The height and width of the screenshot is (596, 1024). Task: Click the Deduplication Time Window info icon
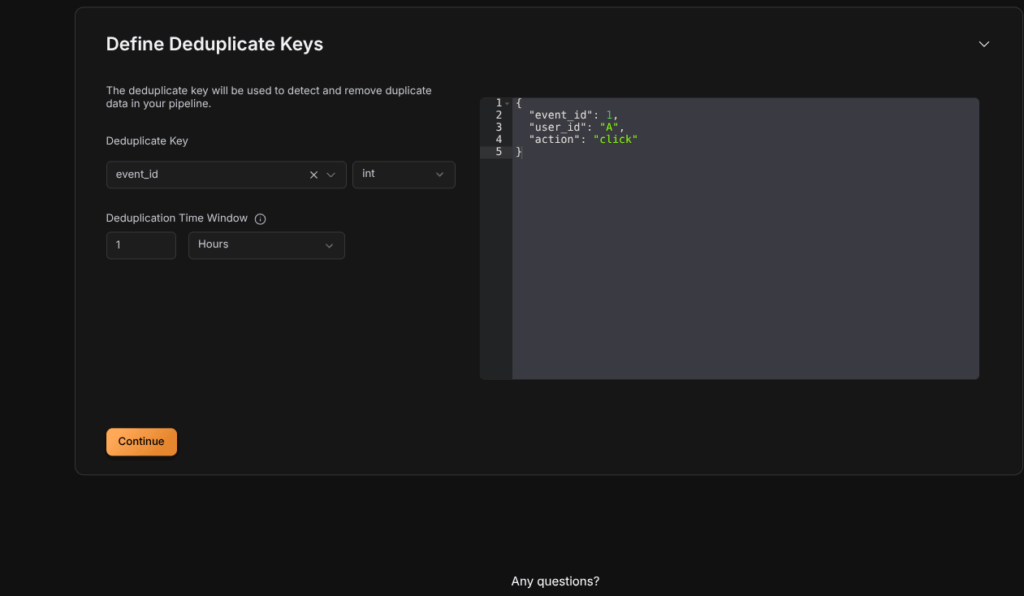coord(260,219)
